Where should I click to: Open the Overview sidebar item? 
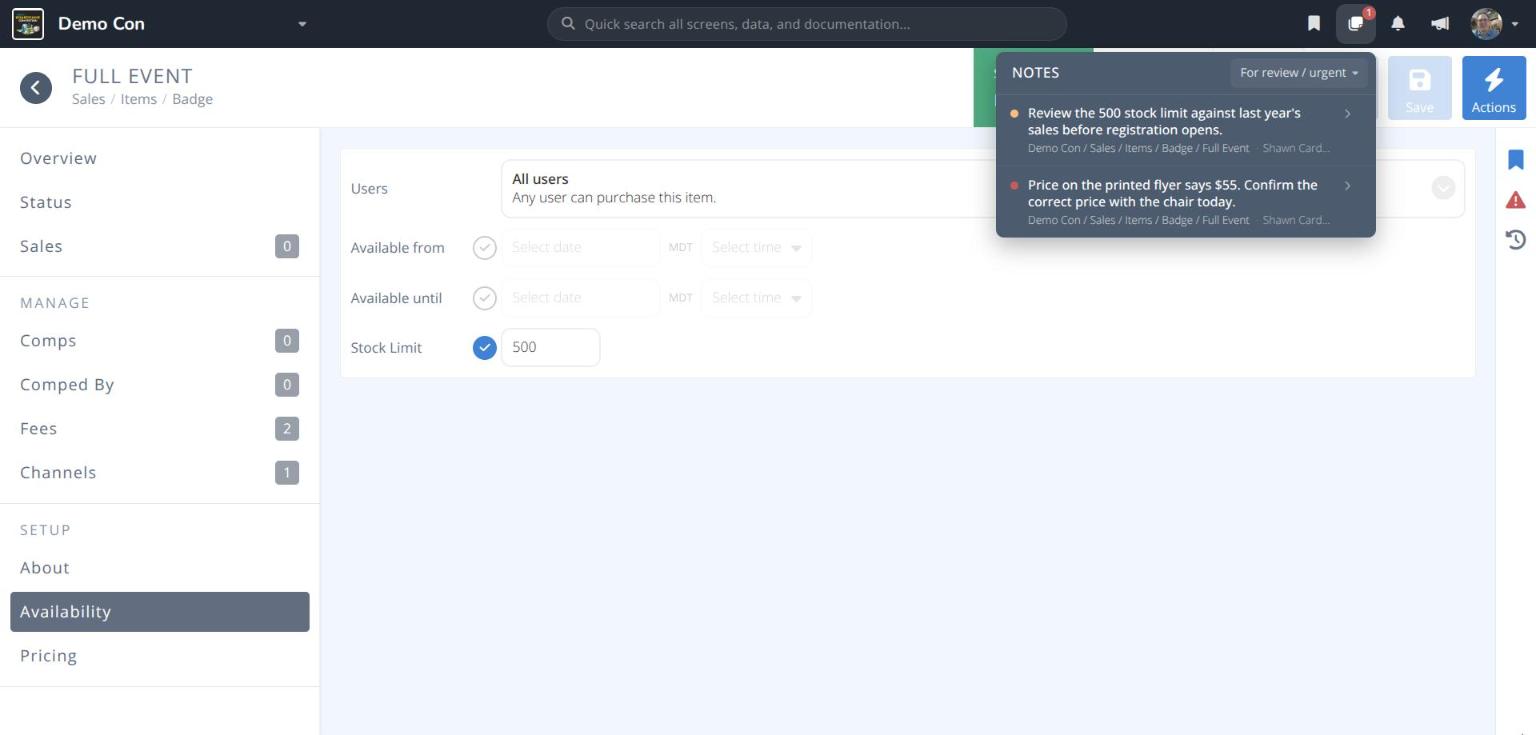pos(160,158)
